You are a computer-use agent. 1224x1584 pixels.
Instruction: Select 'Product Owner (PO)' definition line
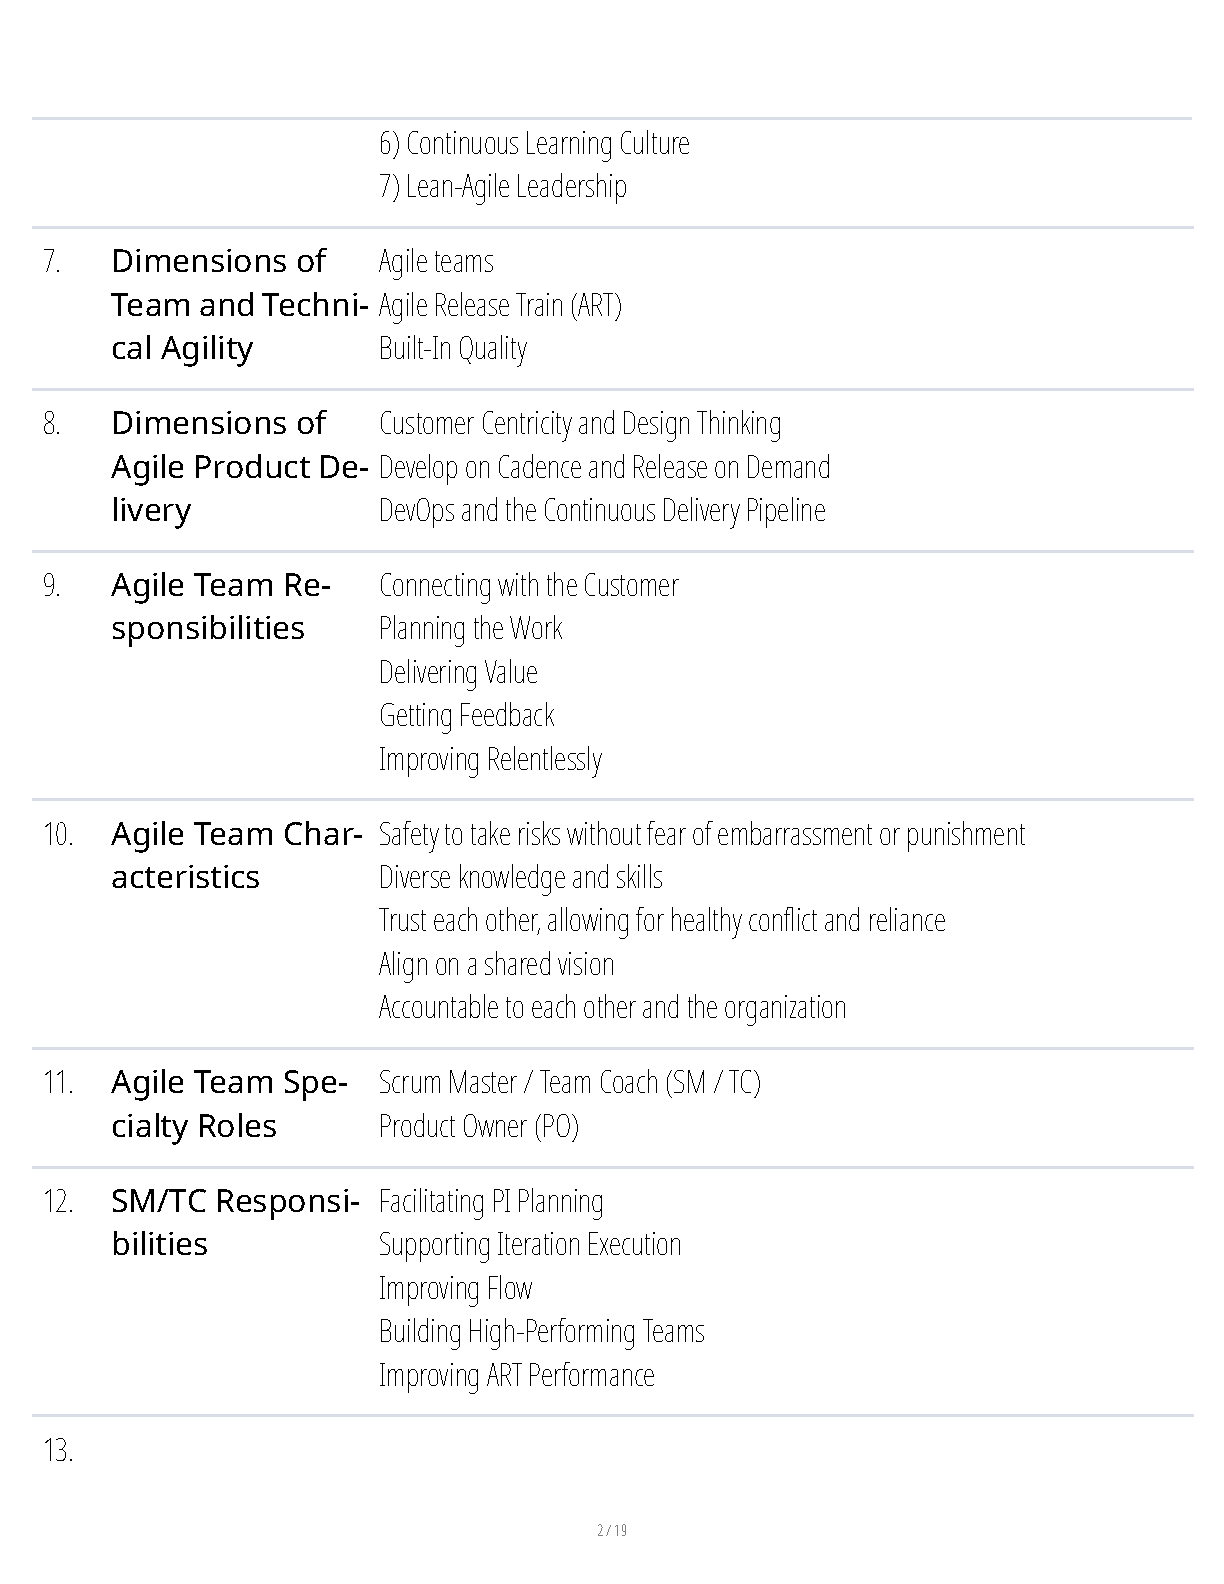click(479, 1126)
